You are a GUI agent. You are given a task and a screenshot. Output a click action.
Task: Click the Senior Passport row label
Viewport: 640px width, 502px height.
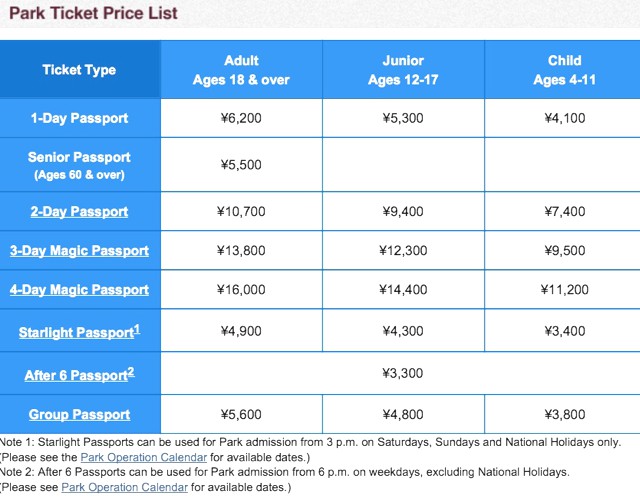point(79,165)
